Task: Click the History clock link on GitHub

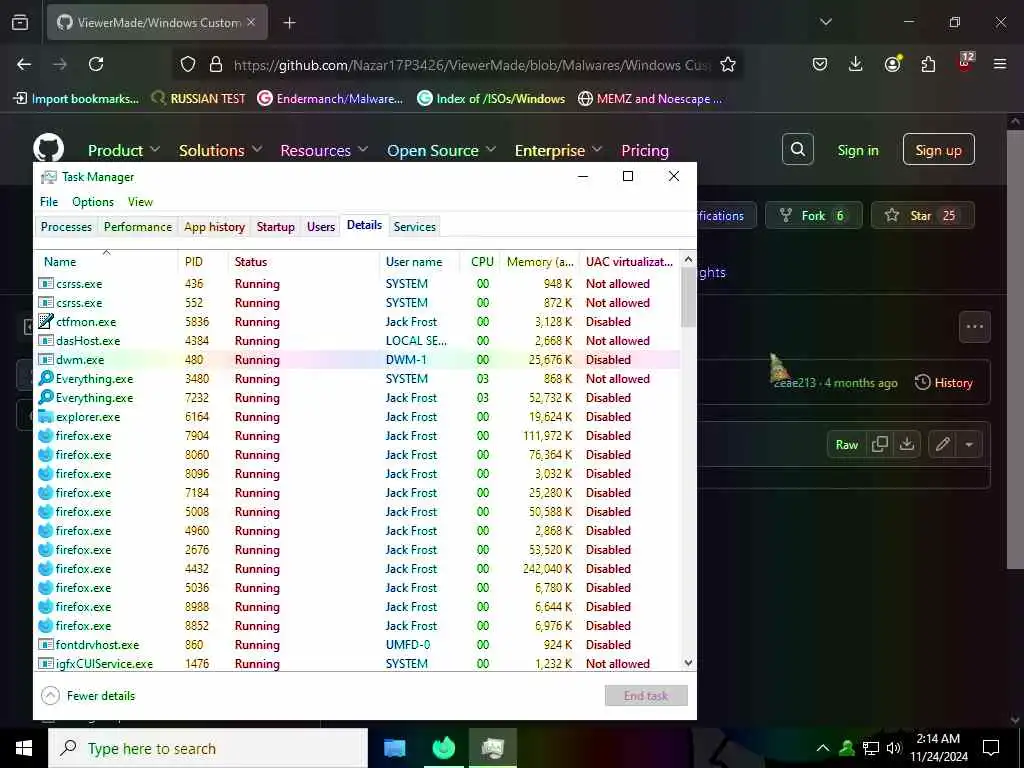Action: (944, 383)
